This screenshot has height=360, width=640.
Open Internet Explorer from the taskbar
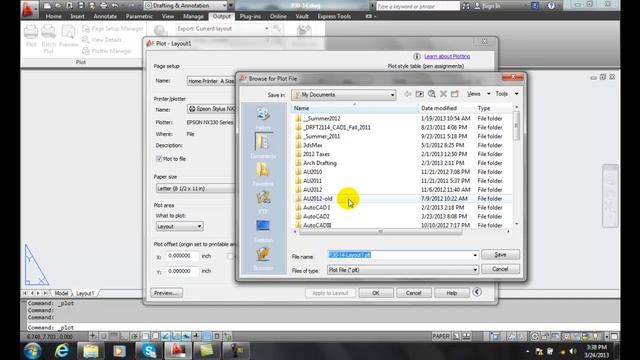[62, 351]
